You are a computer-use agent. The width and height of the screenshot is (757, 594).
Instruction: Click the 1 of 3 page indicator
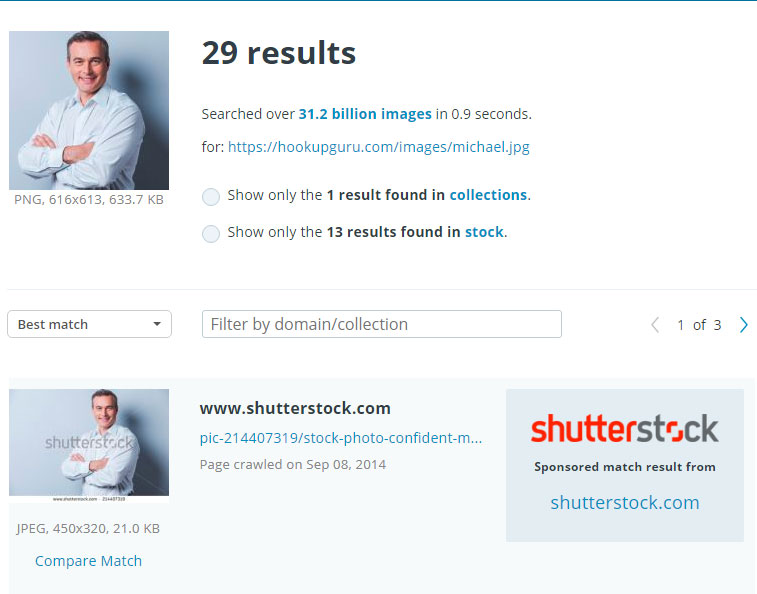pos(699,325)
